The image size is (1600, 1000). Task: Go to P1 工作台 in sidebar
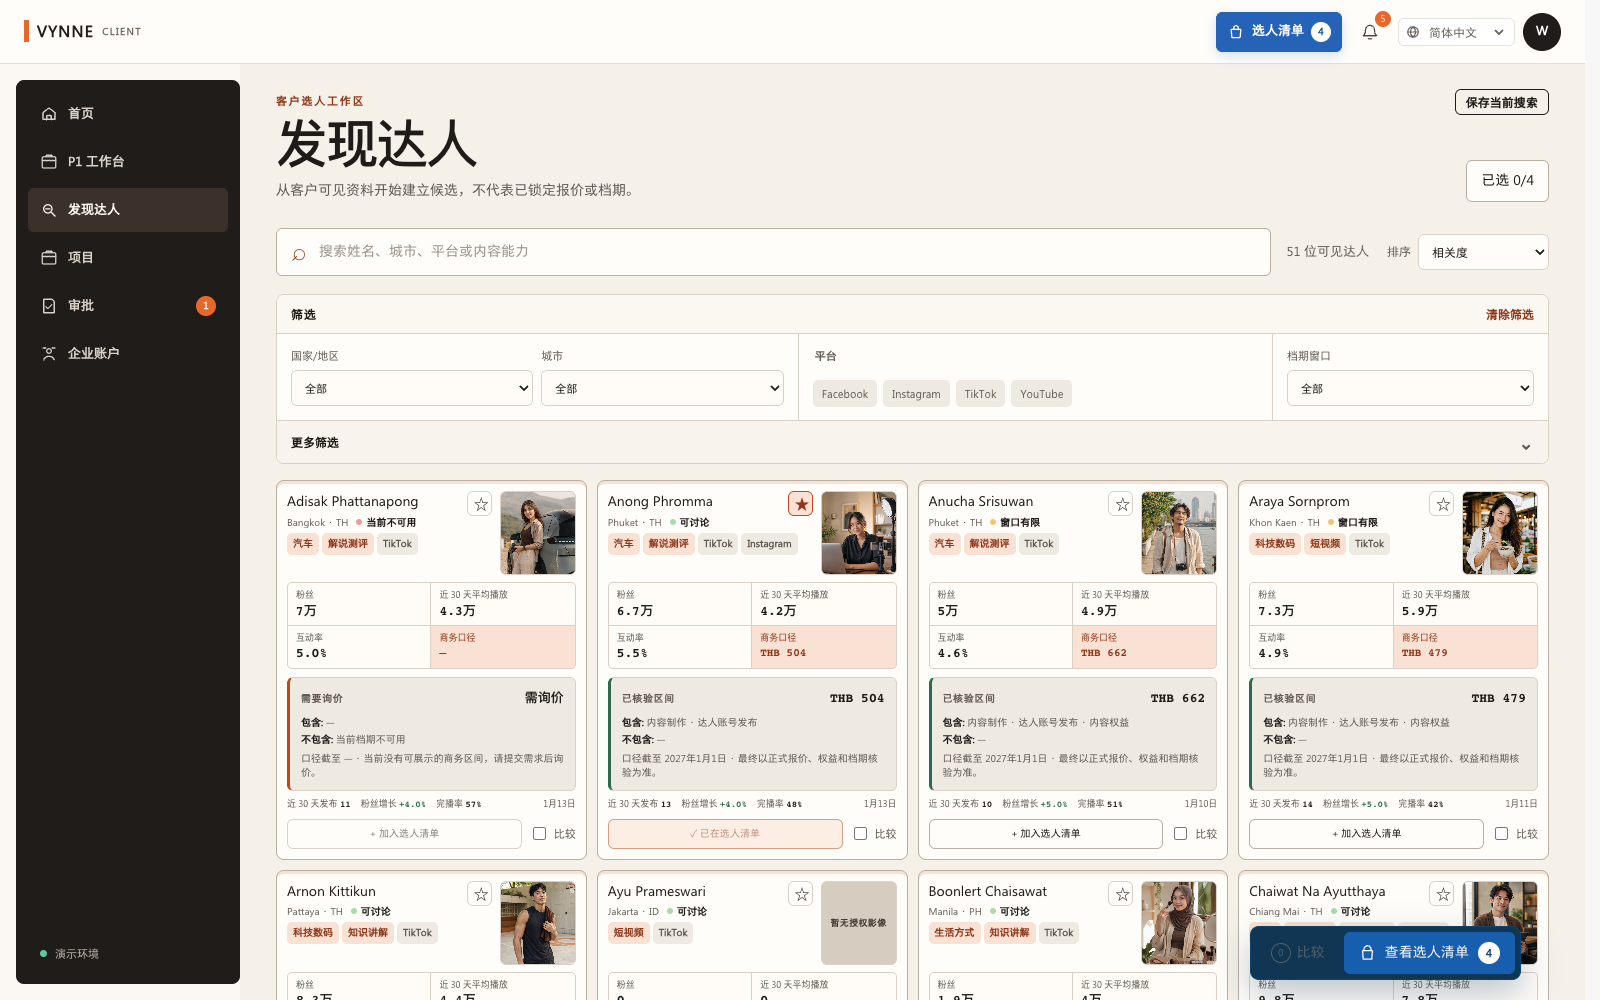(128, 162)
